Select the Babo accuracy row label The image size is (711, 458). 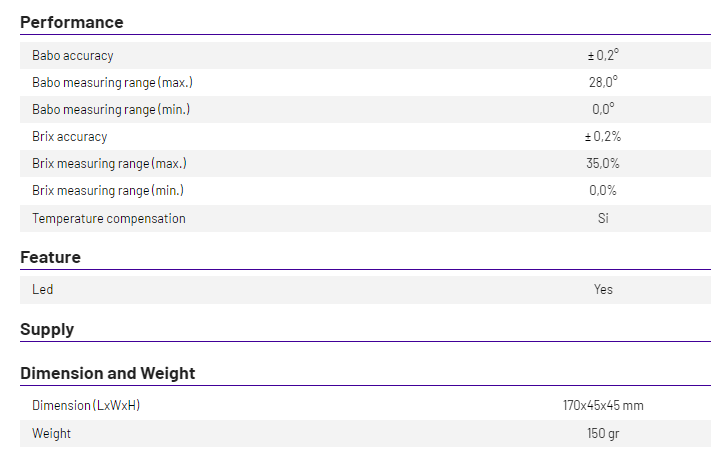pyautogui.click(x=73, y=56)
